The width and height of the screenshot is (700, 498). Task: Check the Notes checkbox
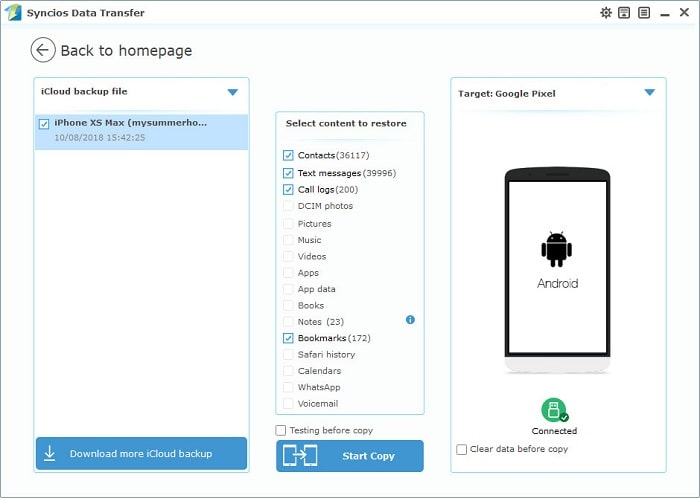(288, 322)
